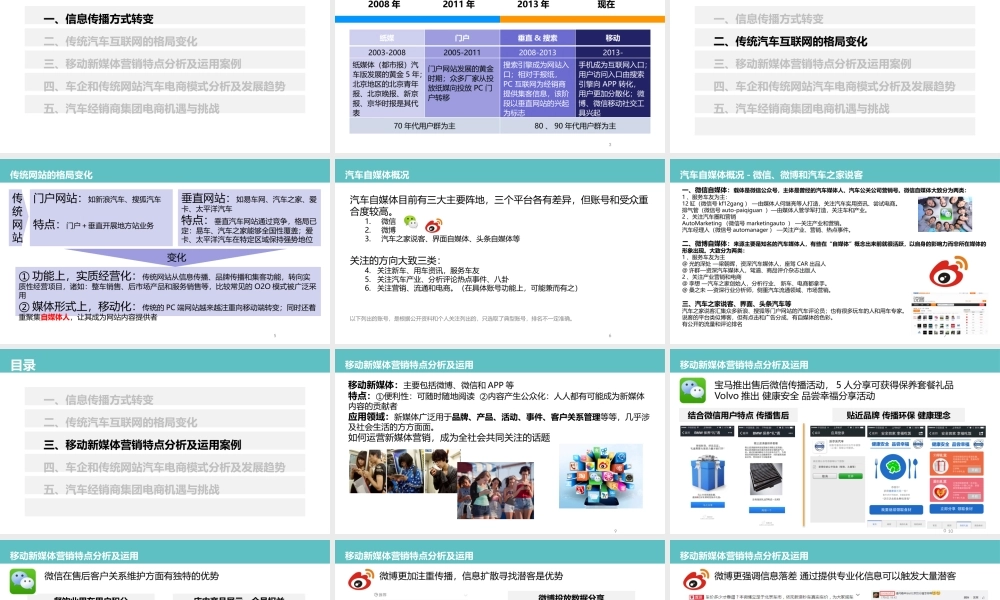Select the small green WeChat icon beside the group photo
Screen dimensions: 1000x600
click(x=944, y=215)
